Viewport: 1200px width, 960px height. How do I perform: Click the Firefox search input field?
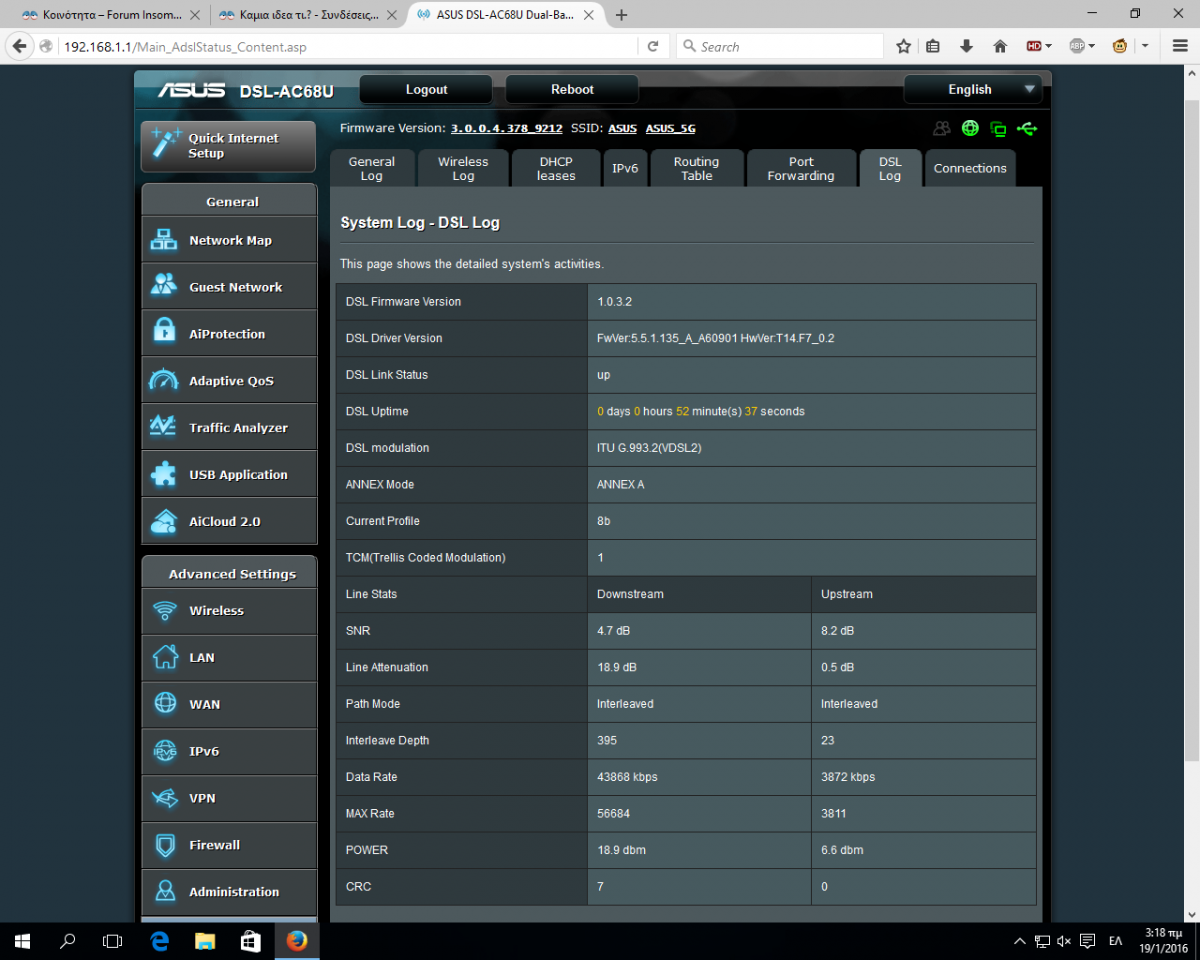point(785,46)
